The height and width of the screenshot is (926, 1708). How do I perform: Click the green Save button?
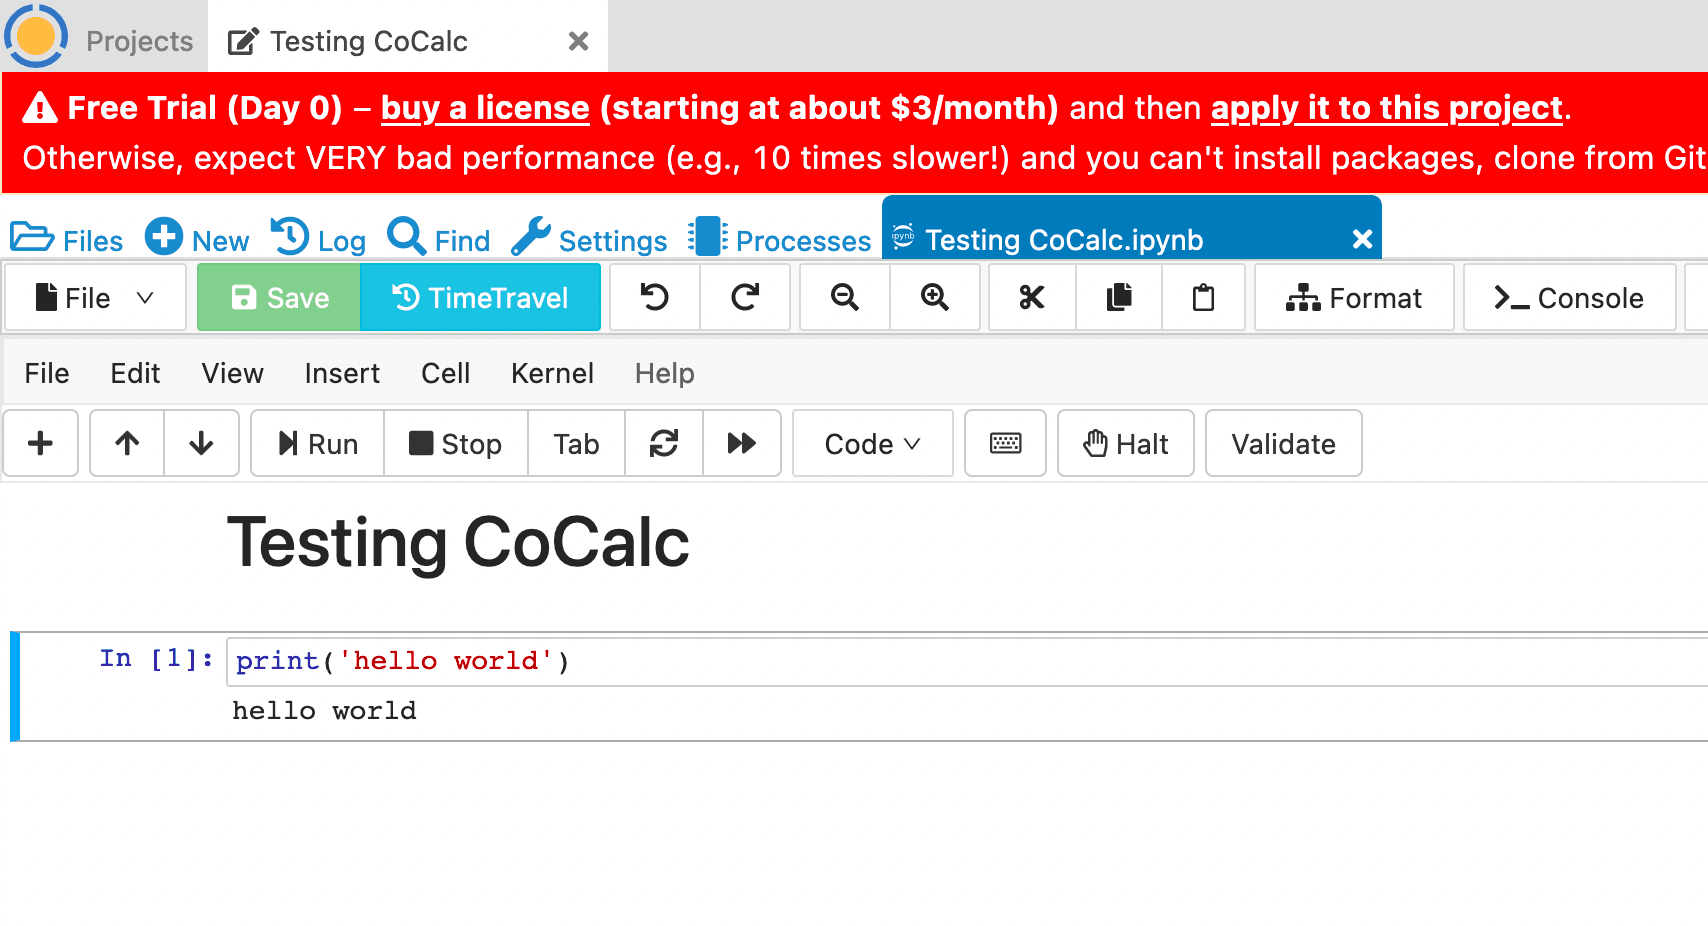click(279, 297)
